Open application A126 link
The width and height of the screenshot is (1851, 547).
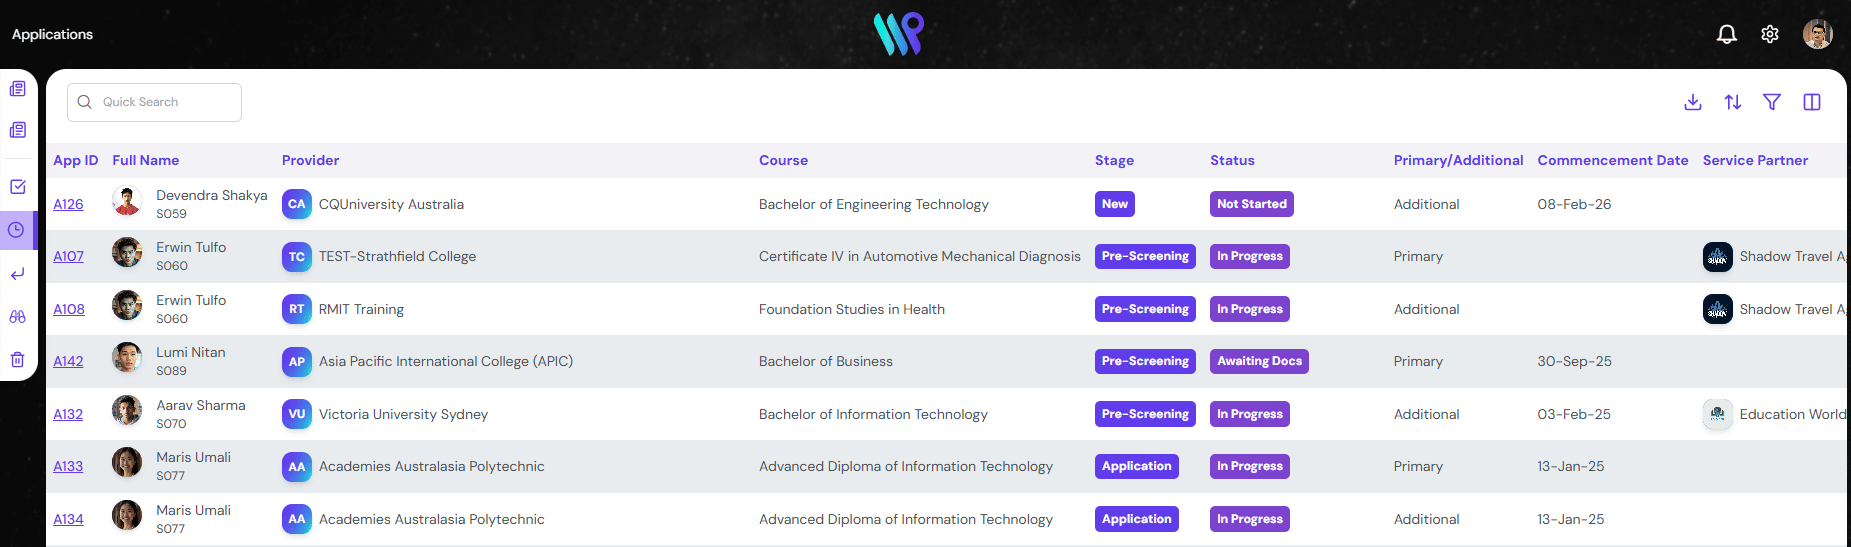point(68,204)
